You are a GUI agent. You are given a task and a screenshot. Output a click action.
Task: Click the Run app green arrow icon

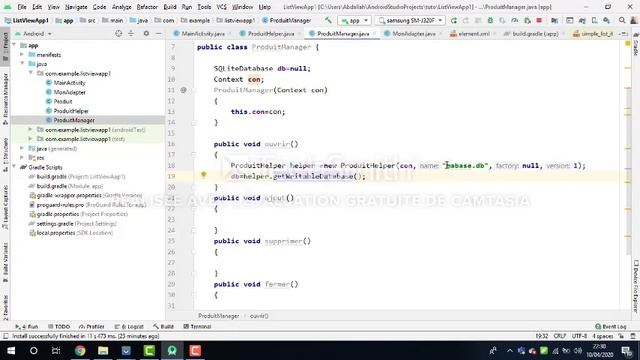click(x=453, y=20)
